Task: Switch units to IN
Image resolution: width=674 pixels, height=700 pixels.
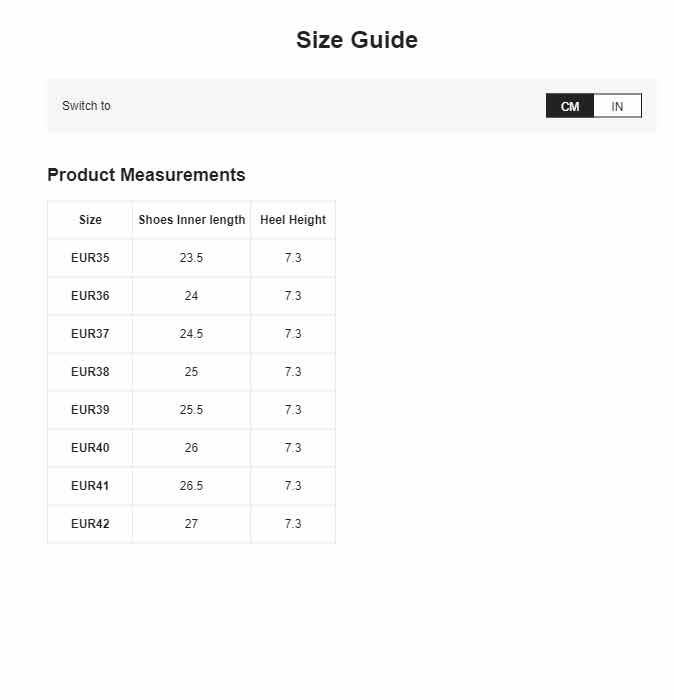Action: click(617, 106)
